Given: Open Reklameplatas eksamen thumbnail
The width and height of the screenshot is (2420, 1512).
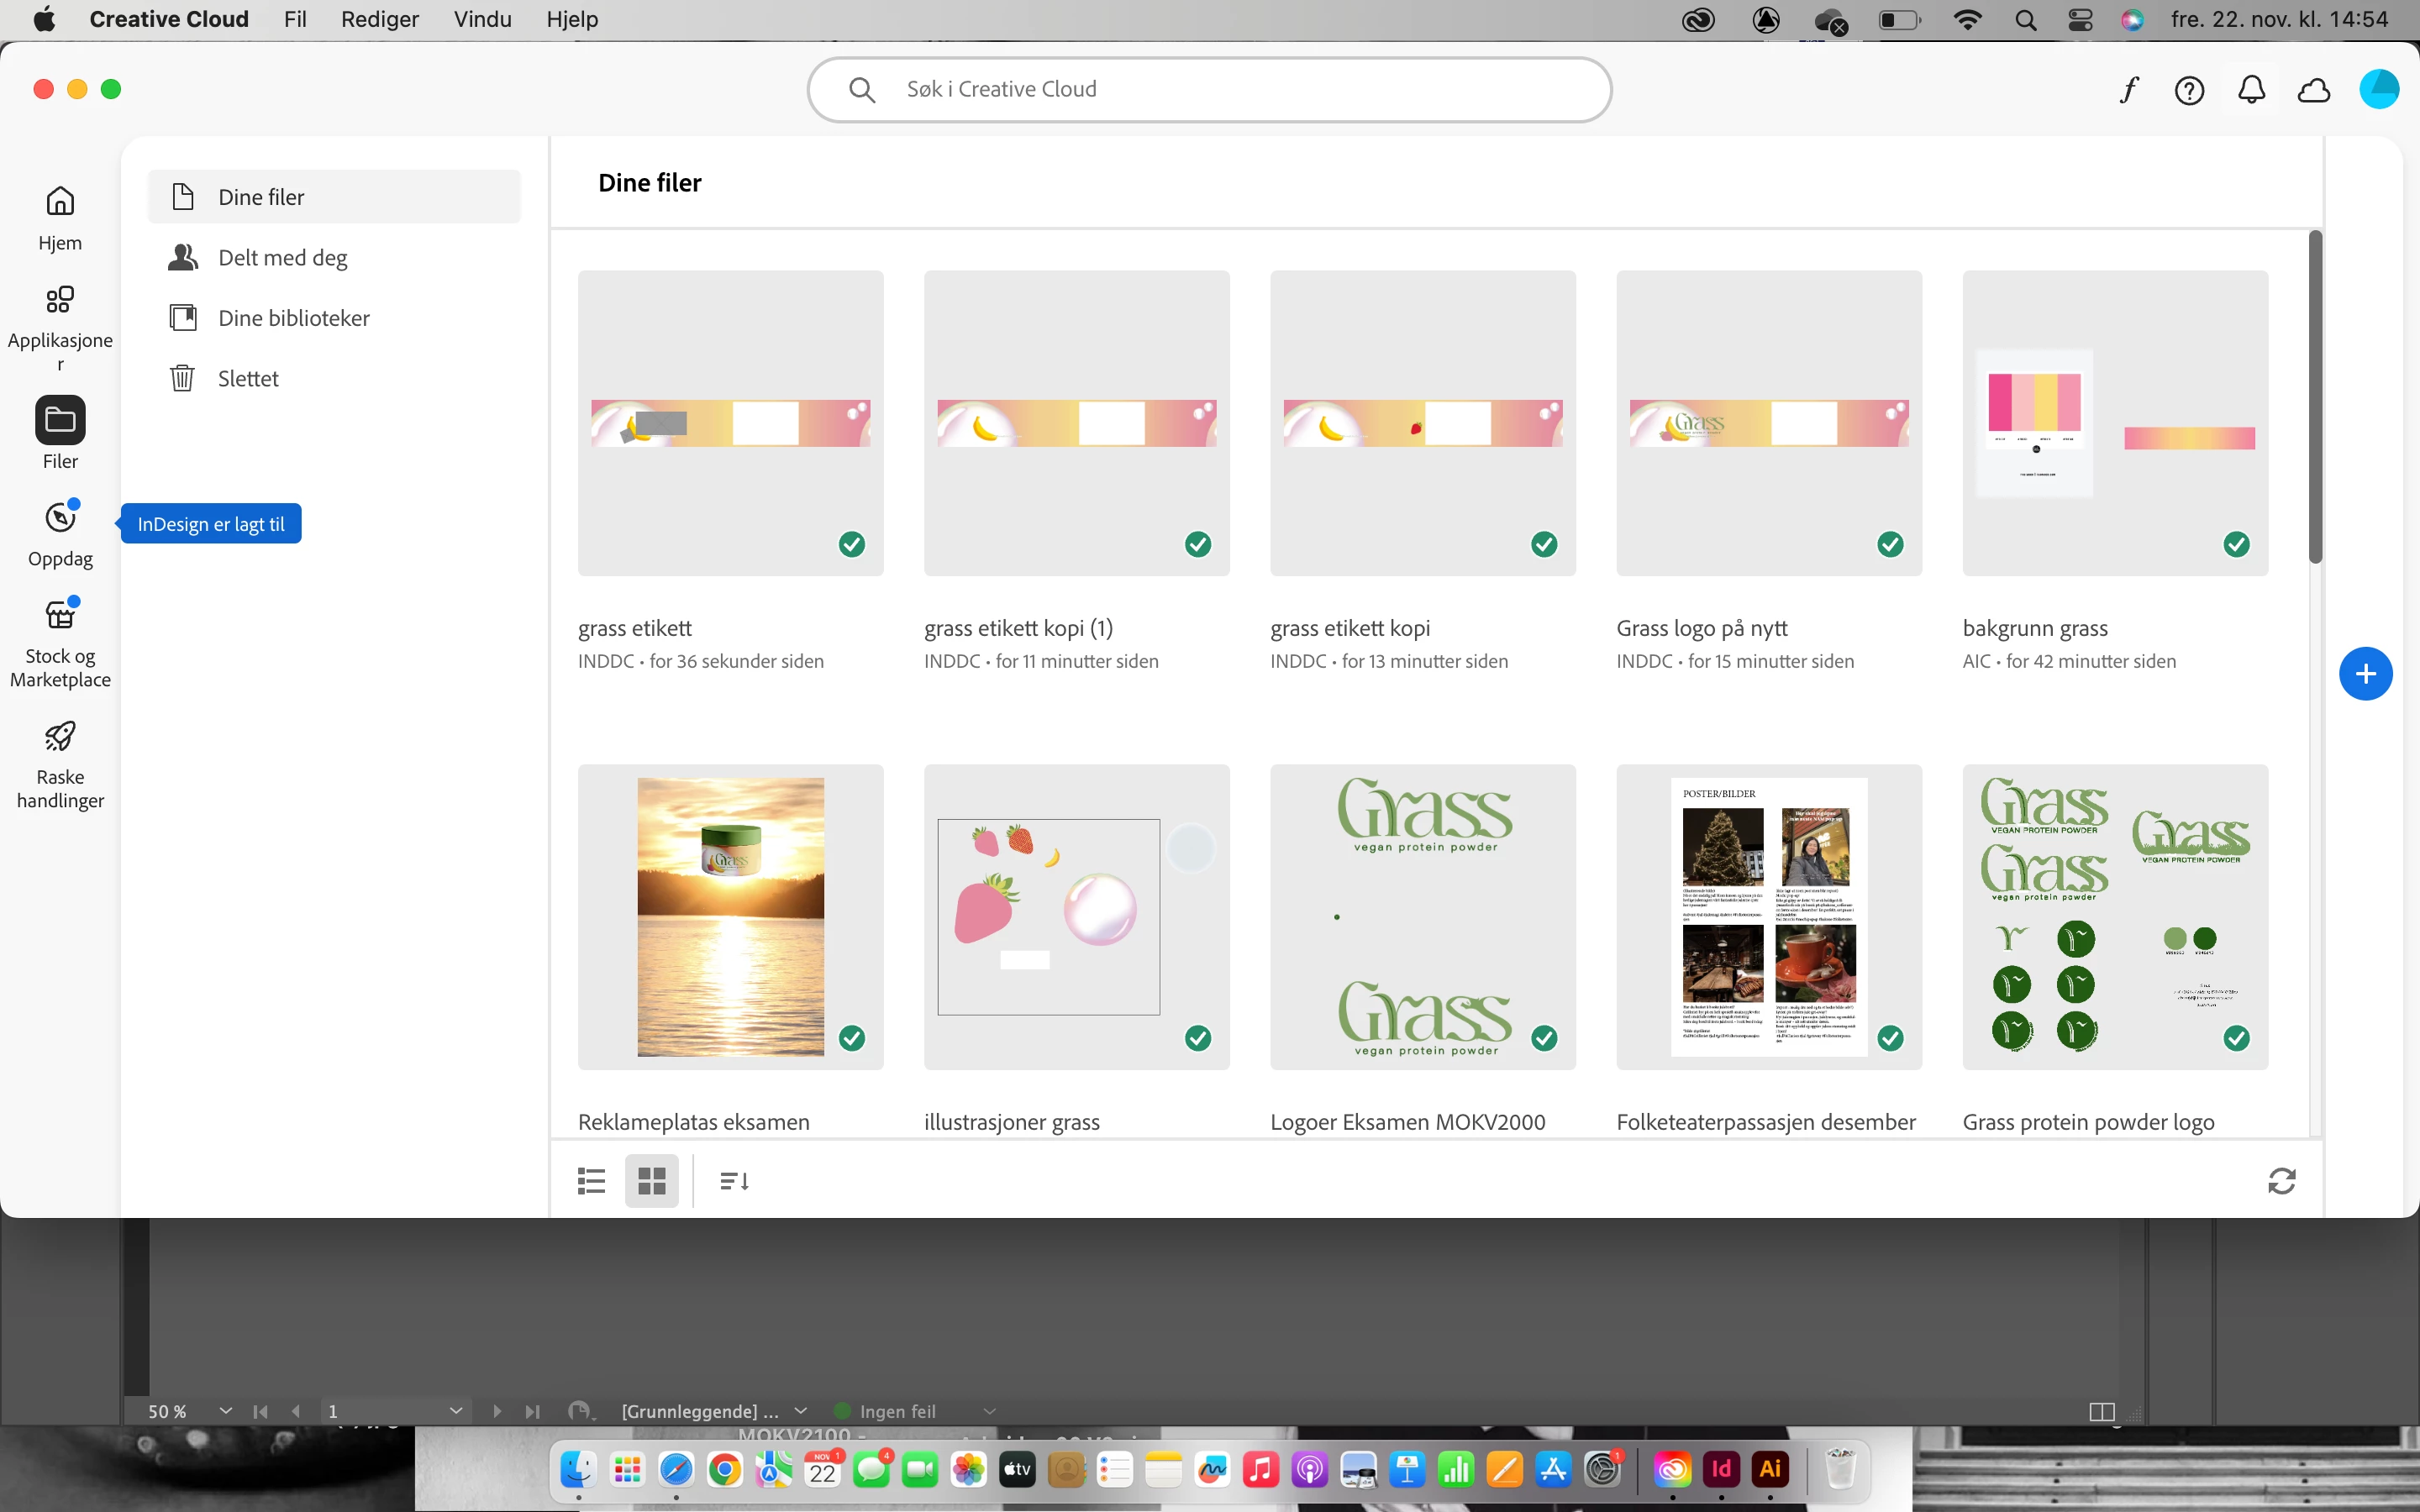Looking at the screenshot, I should pyautogui.click(x=730, y=917).
